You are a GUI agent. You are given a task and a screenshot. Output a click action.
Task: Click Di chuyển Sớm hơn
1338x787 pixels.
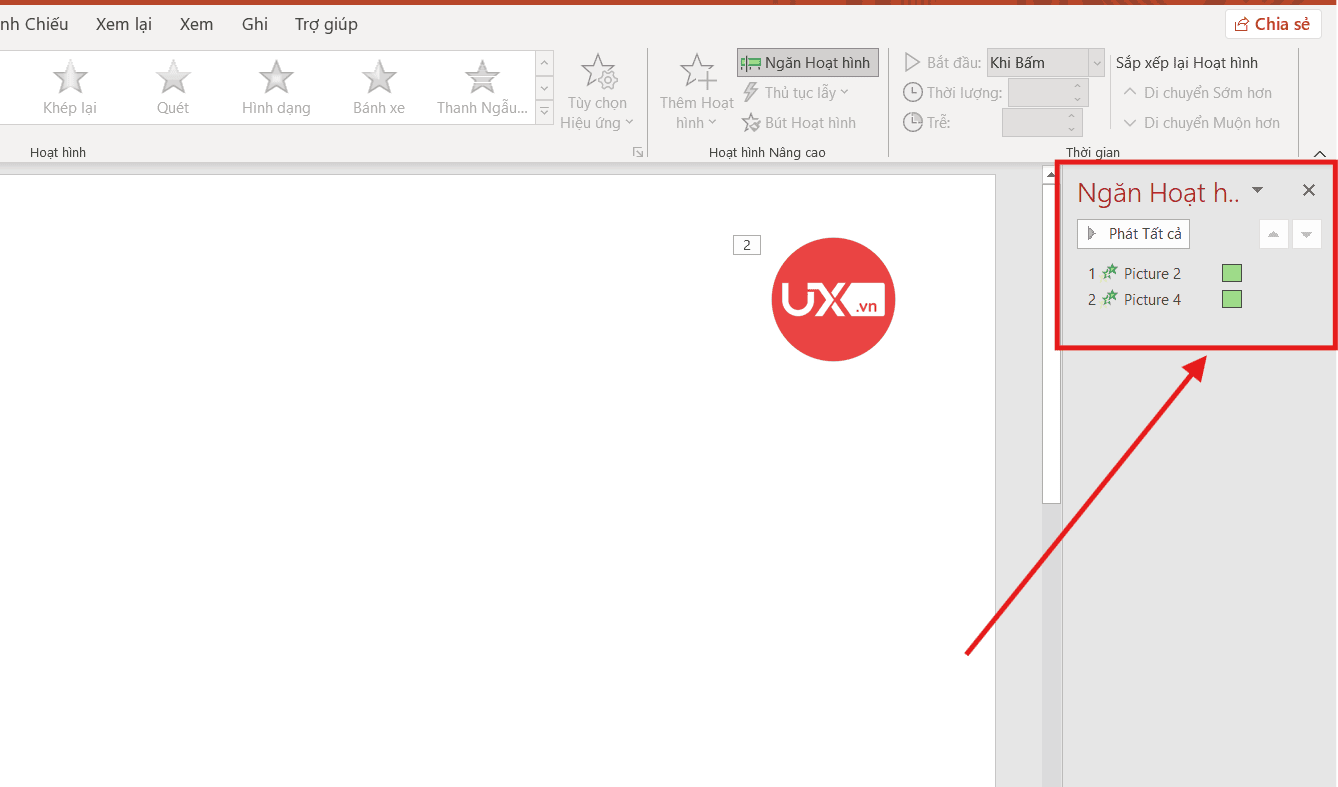(x=1198, y=93)
